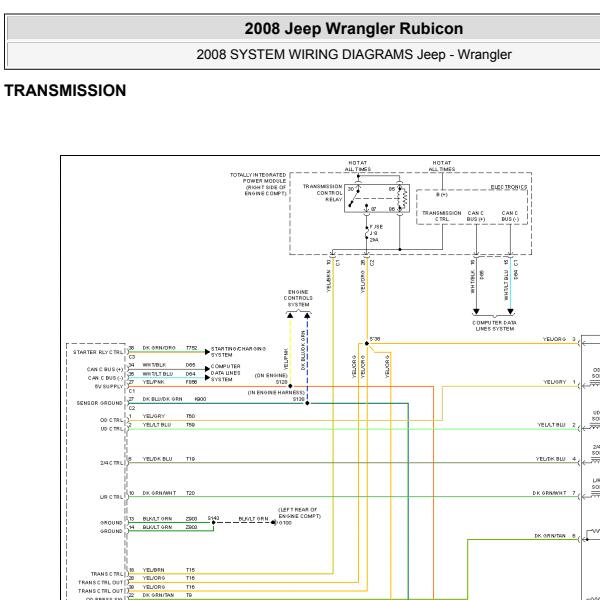Click the D65 circuit code

point(190,365)
